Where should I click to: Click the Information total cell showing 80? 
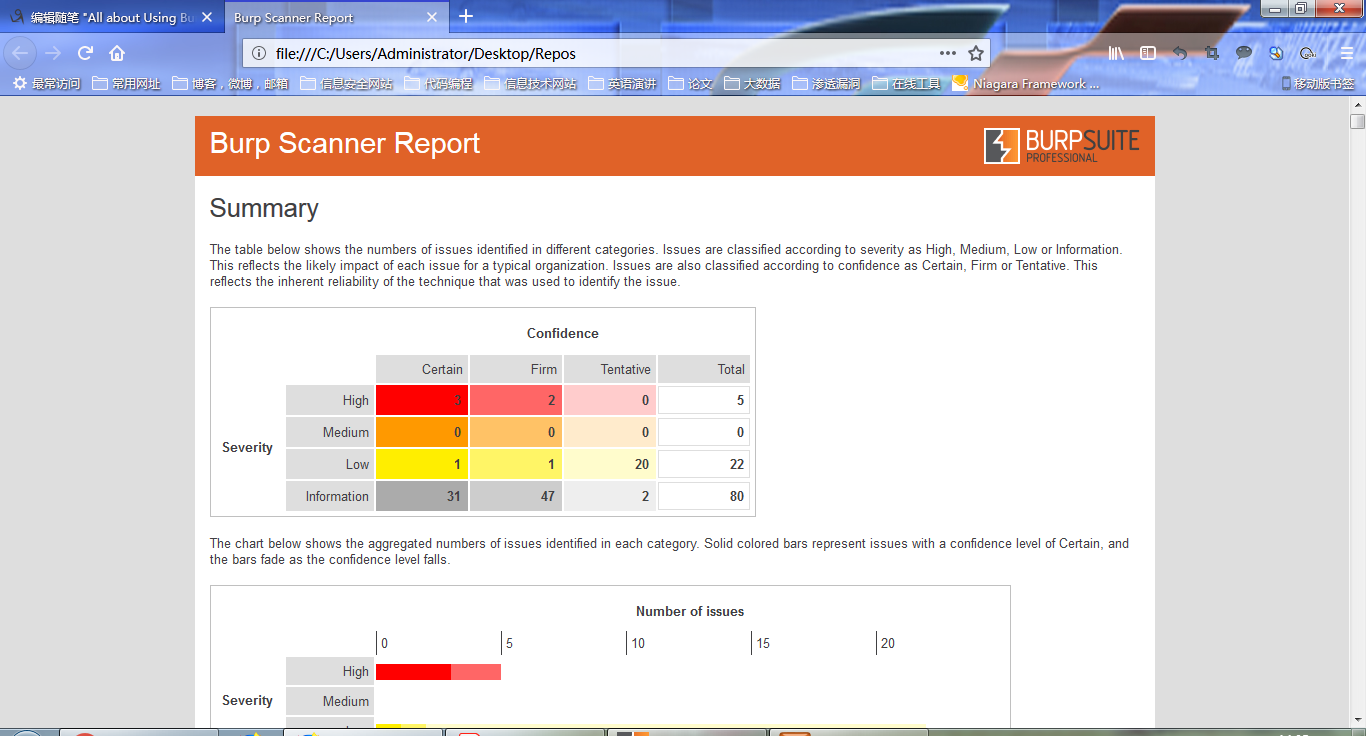704,496
